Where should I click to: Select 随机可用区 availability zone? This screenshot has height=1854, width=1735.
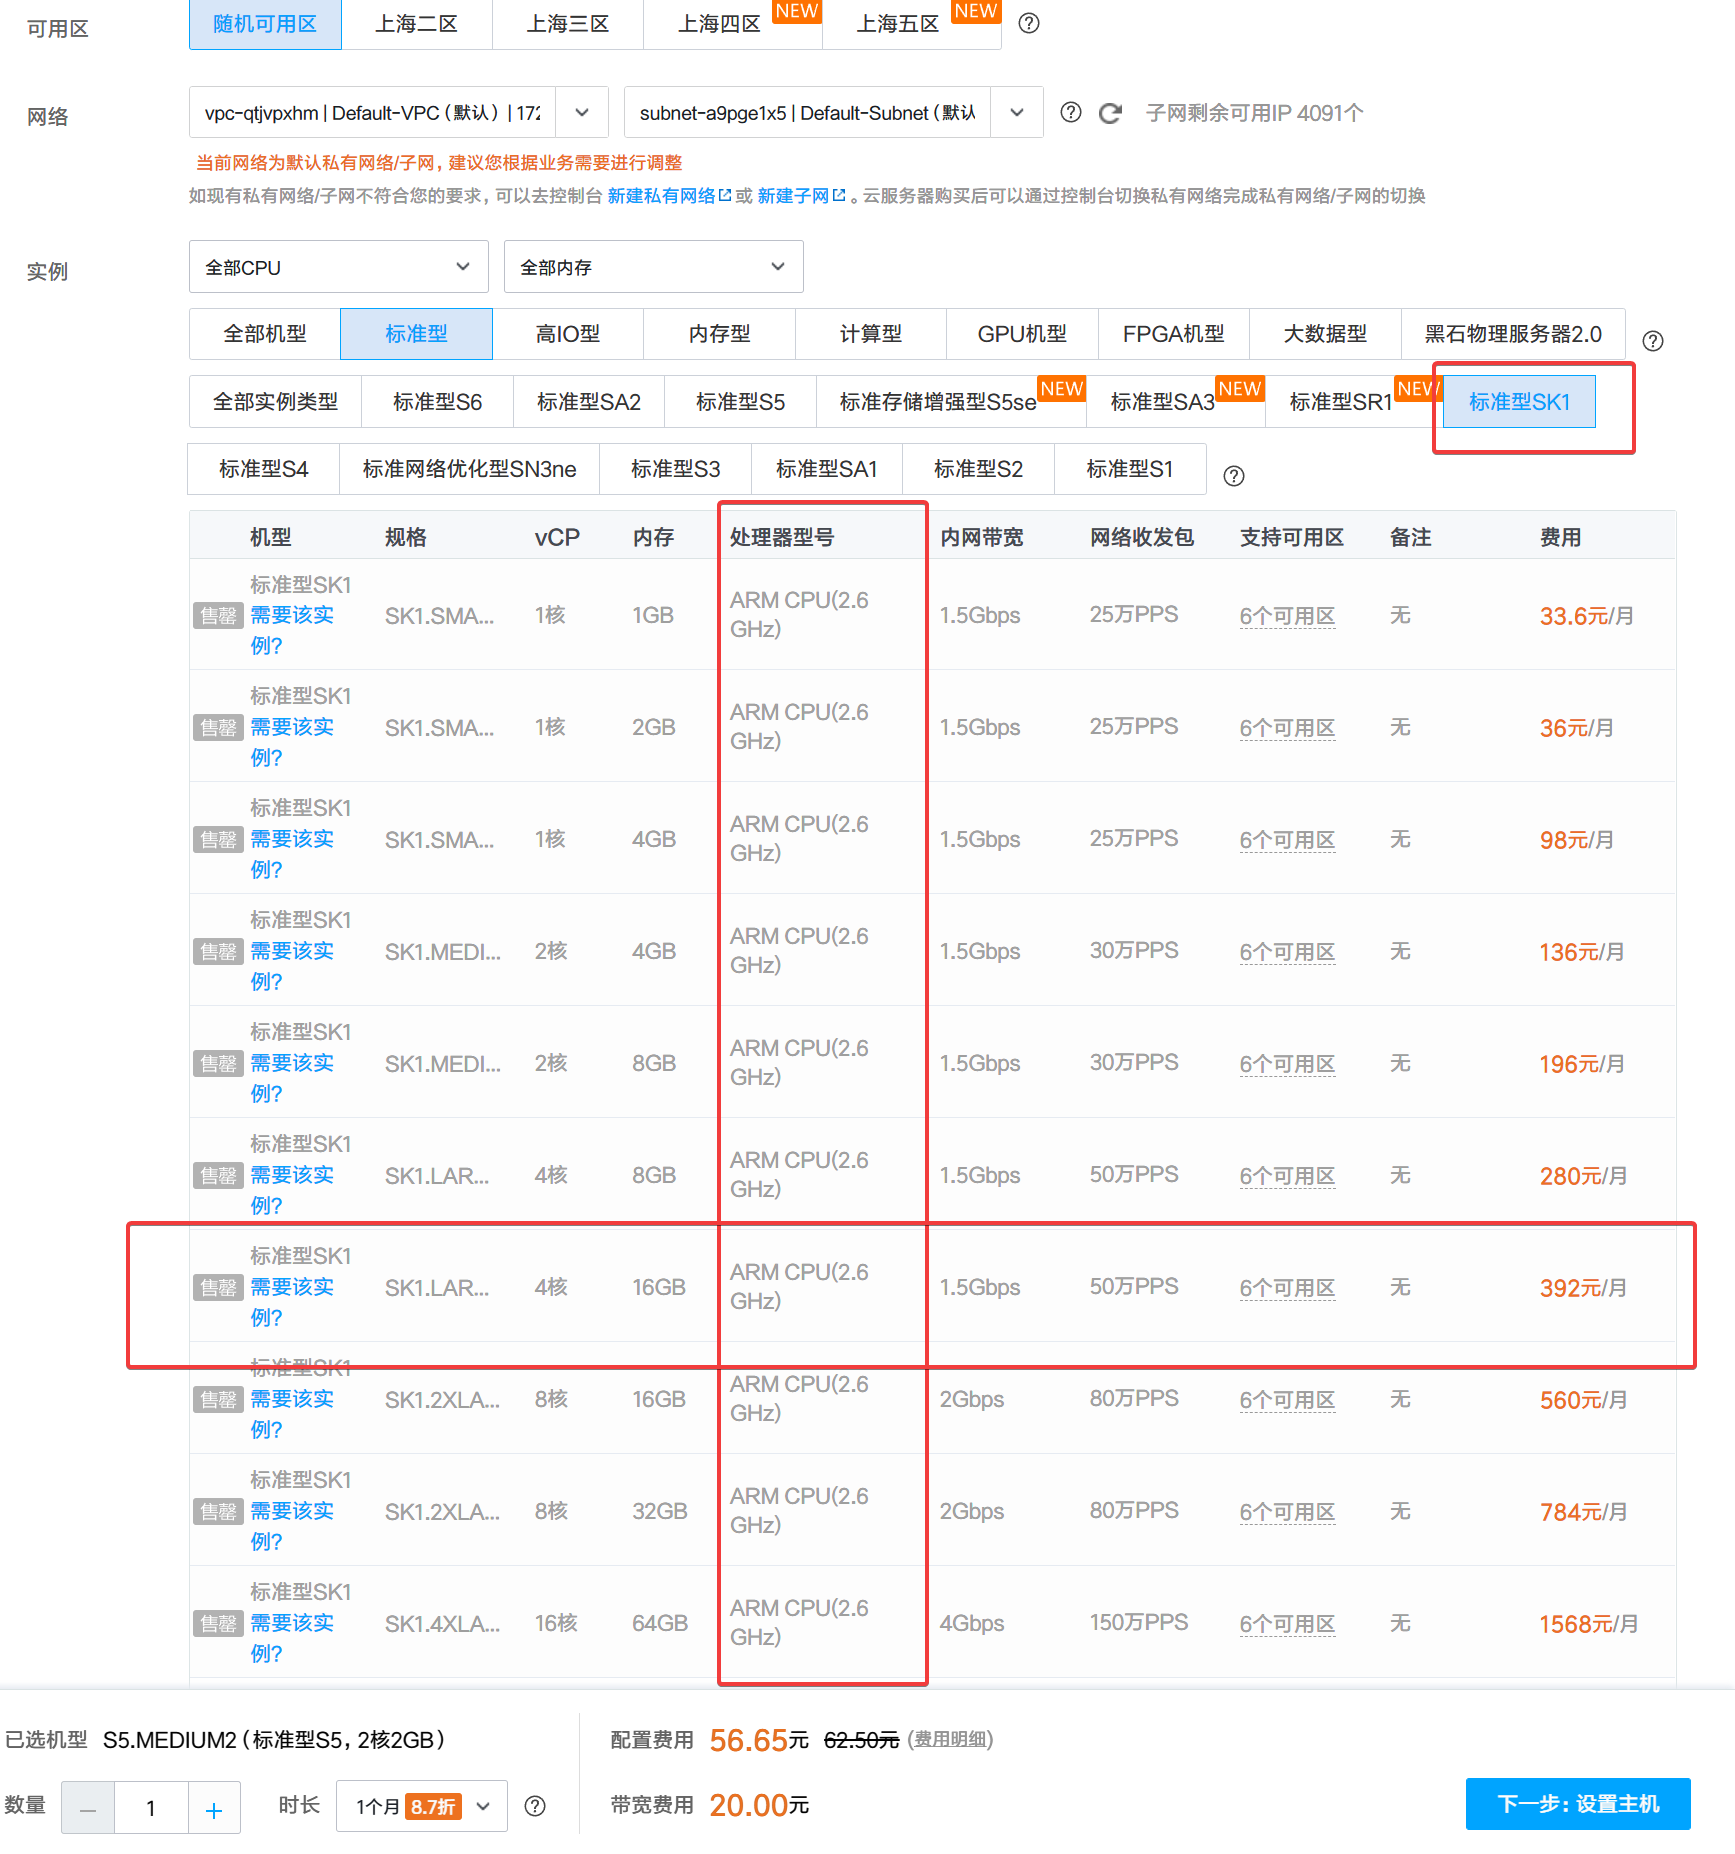pos(265,24)
